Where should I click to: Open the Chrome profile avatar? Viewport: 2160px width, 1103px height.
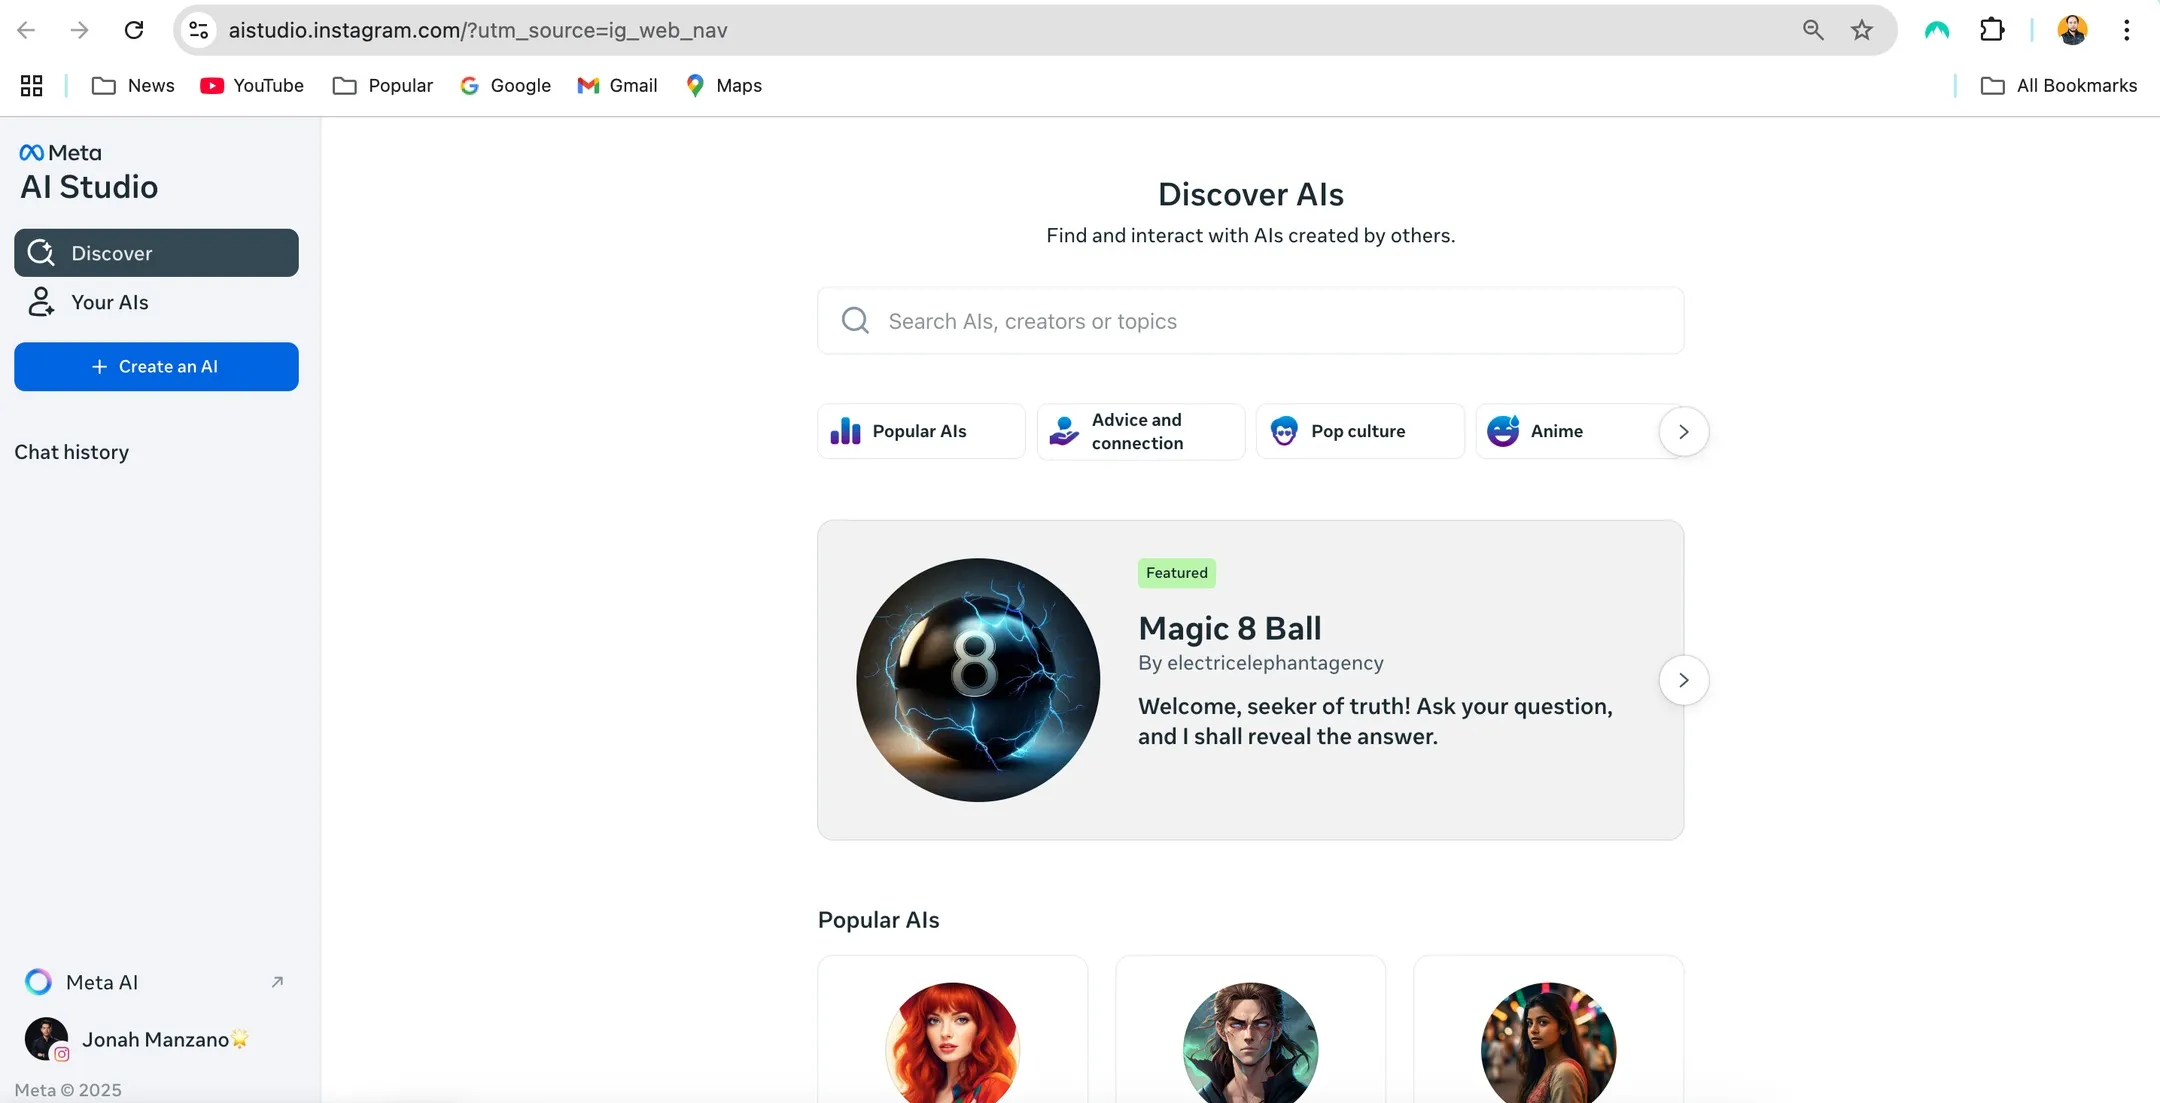click(2072, 30)
